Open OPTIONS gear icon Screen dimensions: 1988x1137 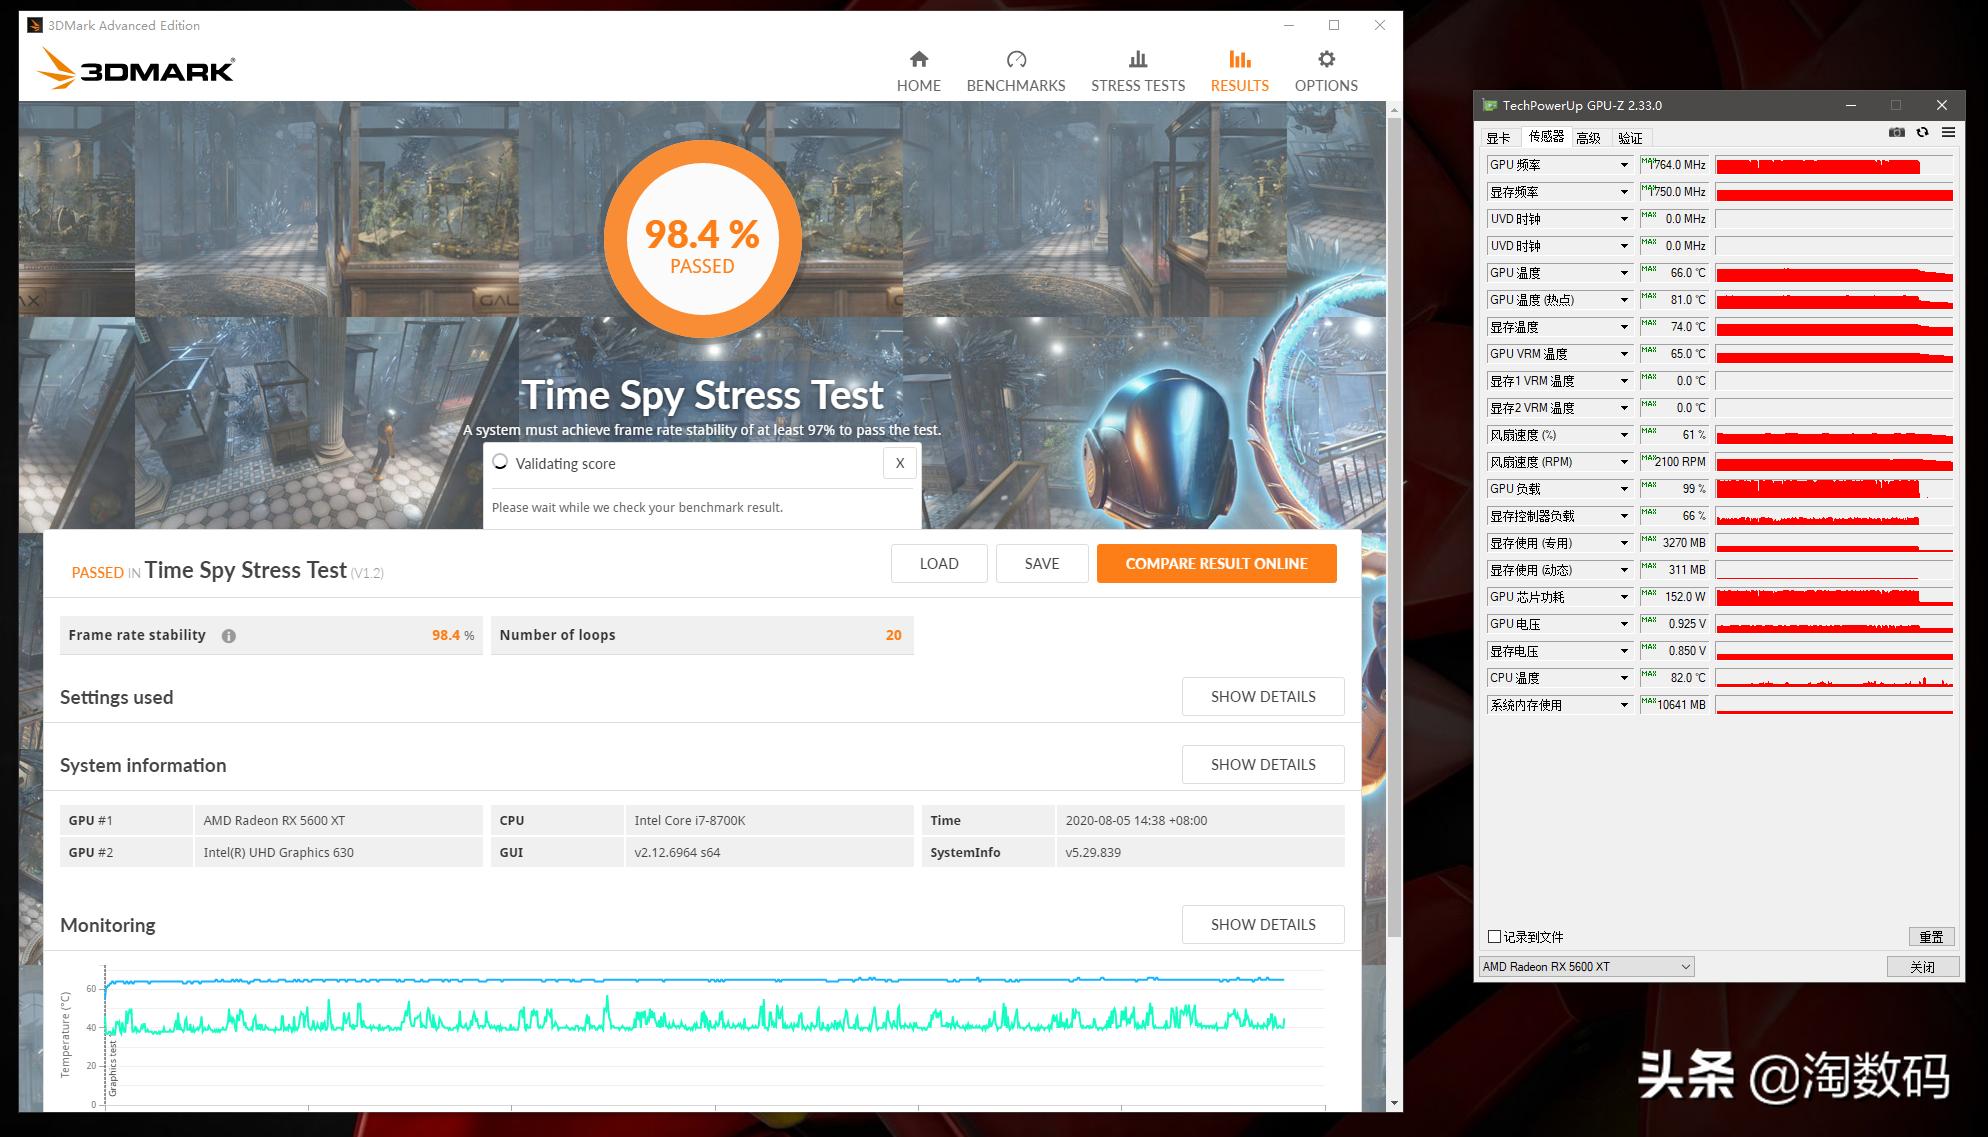point(1325,59)
